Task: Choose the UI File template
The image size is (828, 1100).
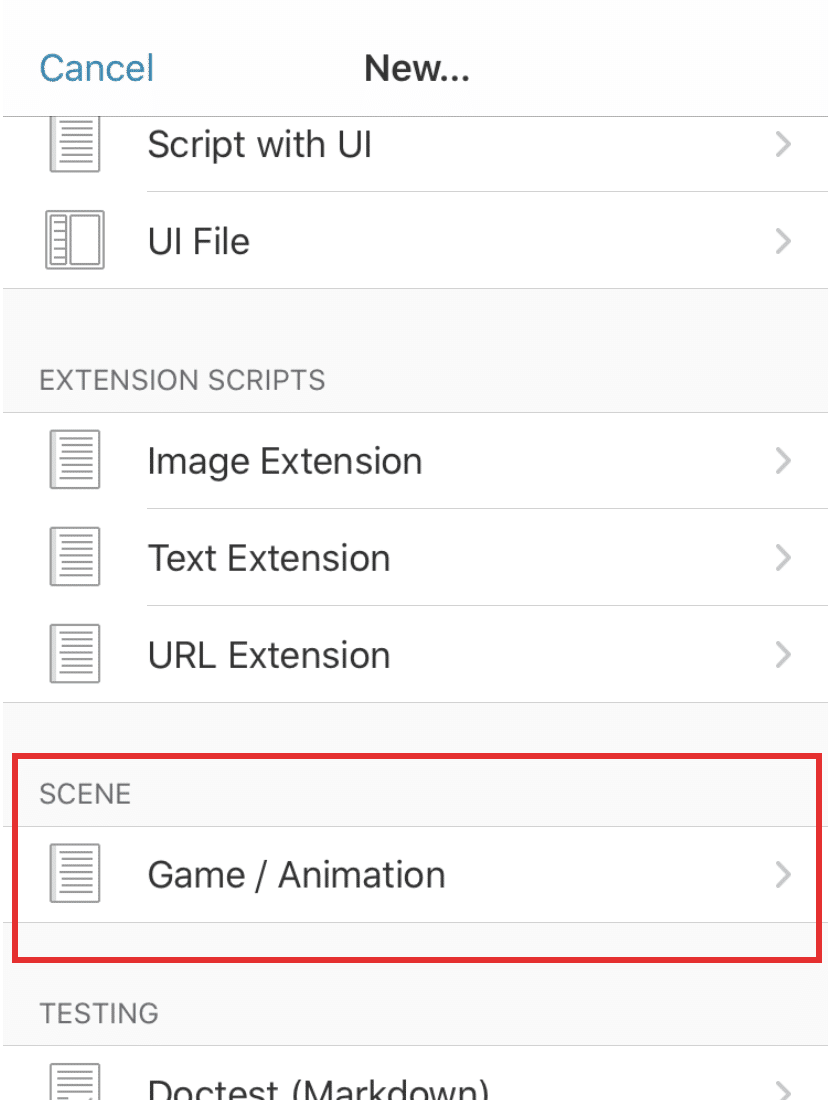Action: (415, 241)
